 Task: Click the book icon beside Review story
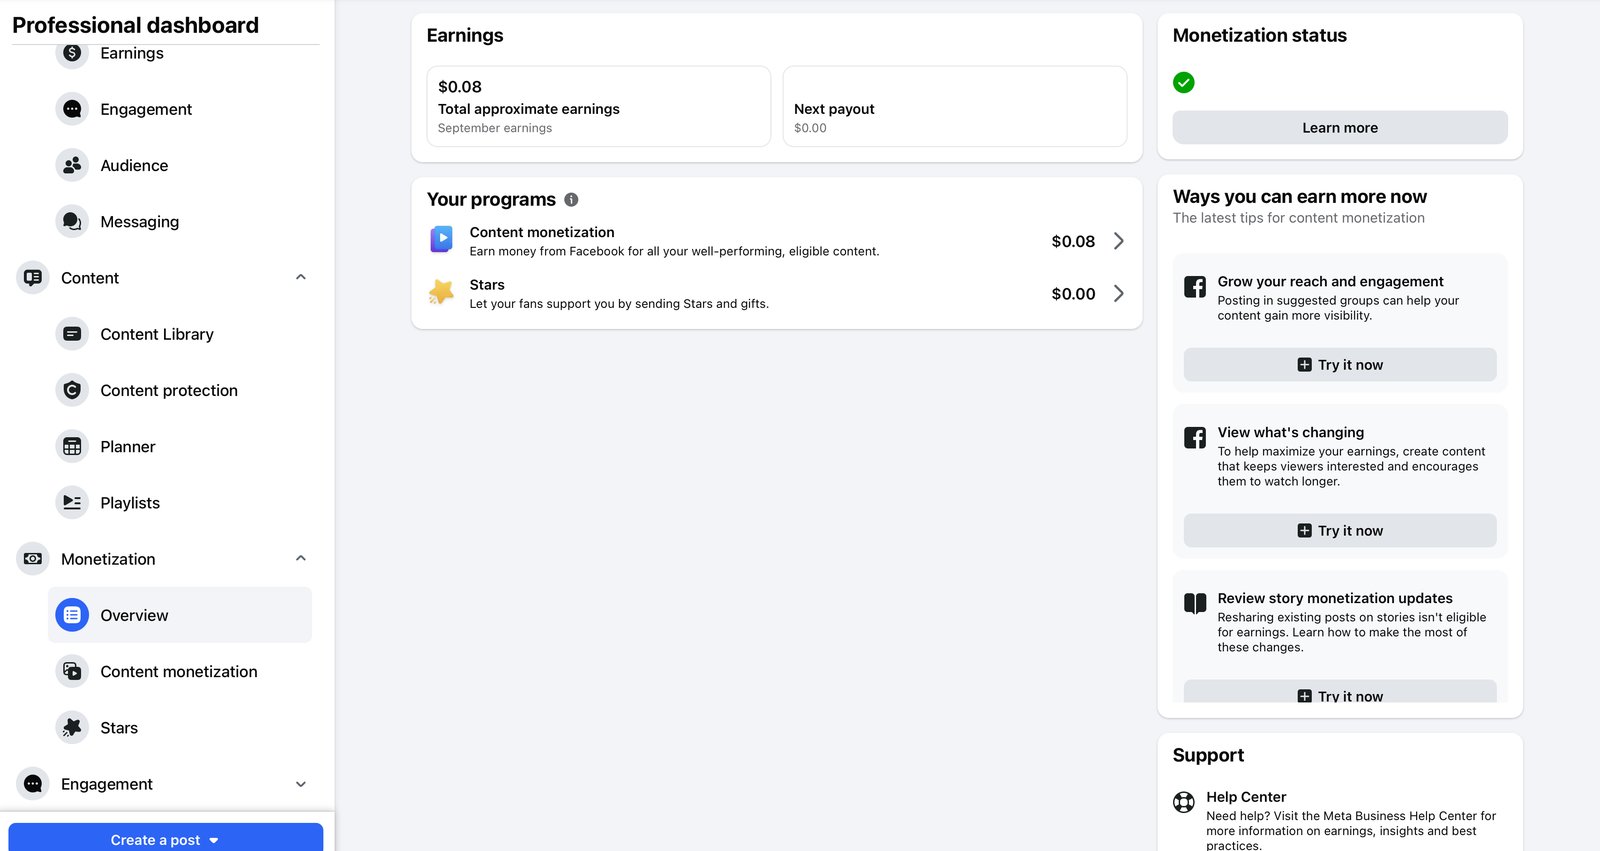tap(1195, 603)
